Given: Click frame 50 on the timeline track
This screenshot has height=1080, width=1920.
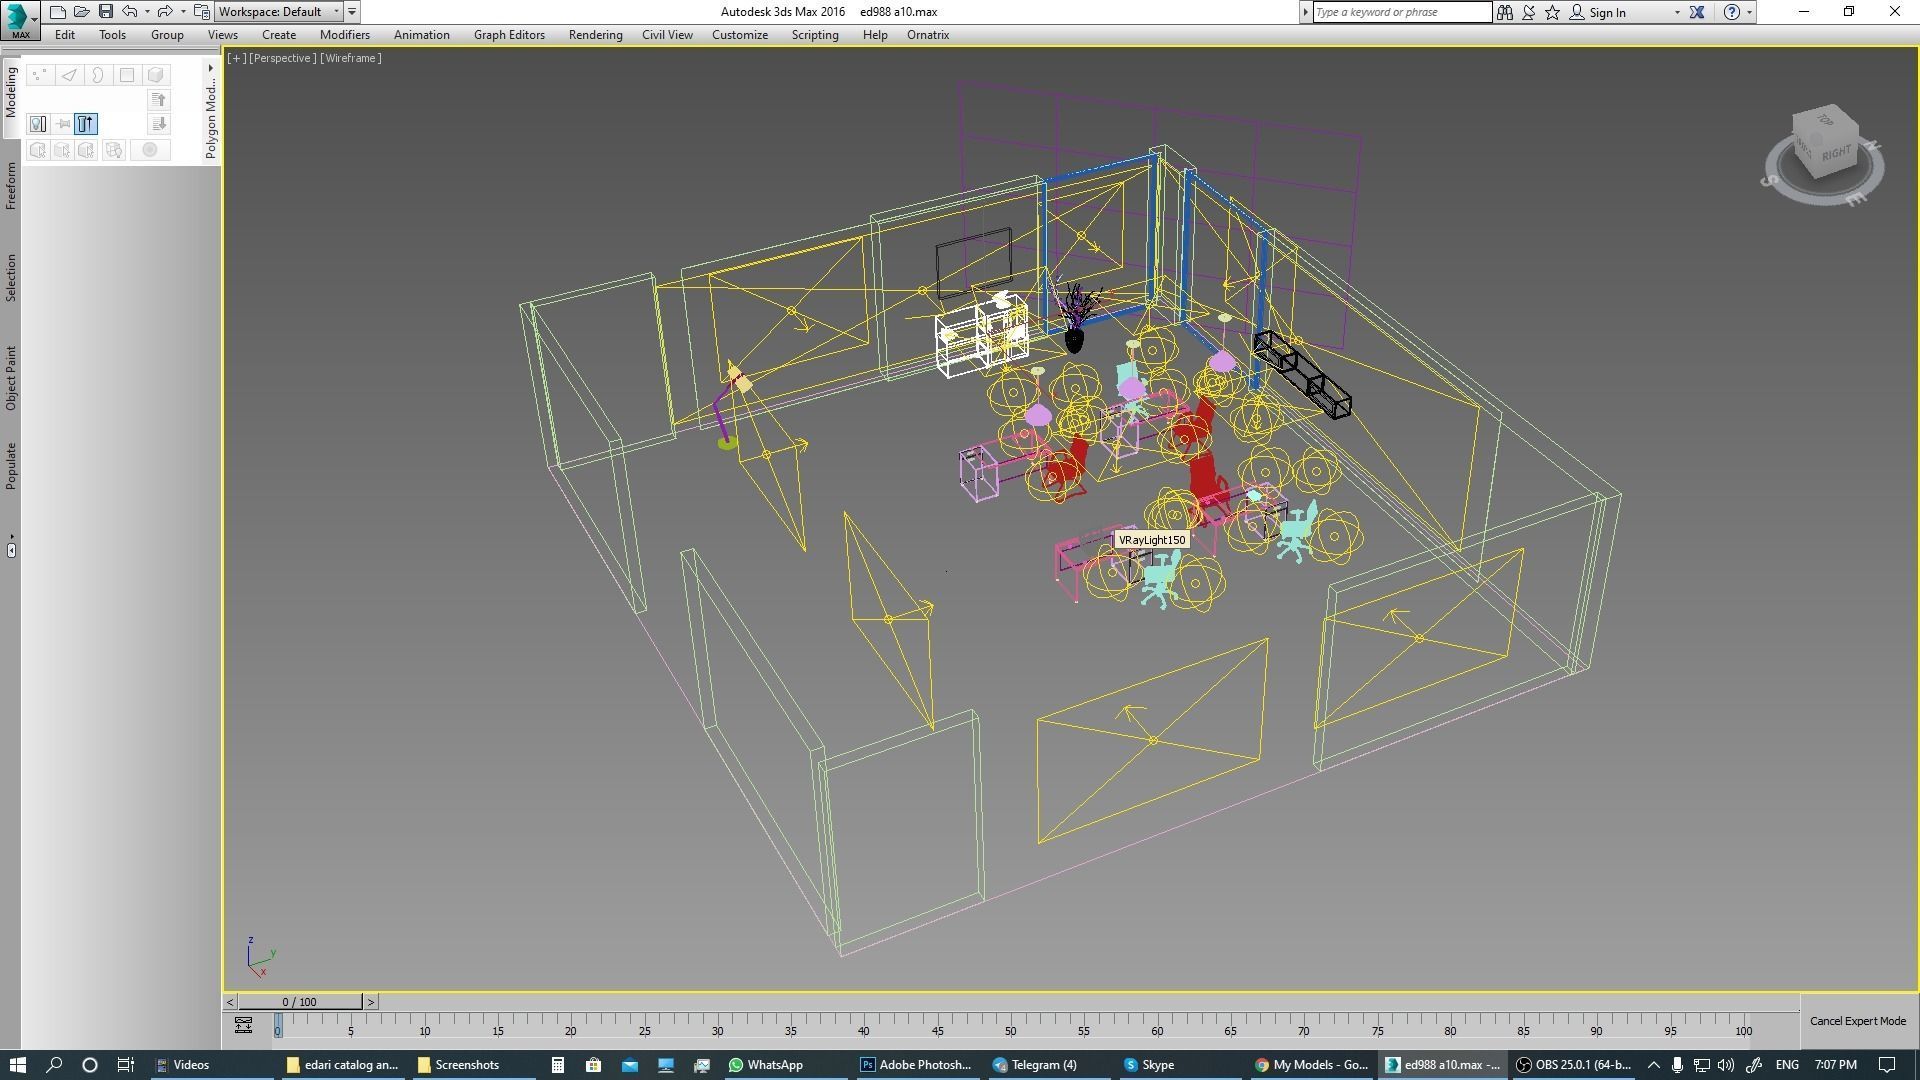Looking at the screenshot, I should pyautogui.click(x=1010, y=1024).
